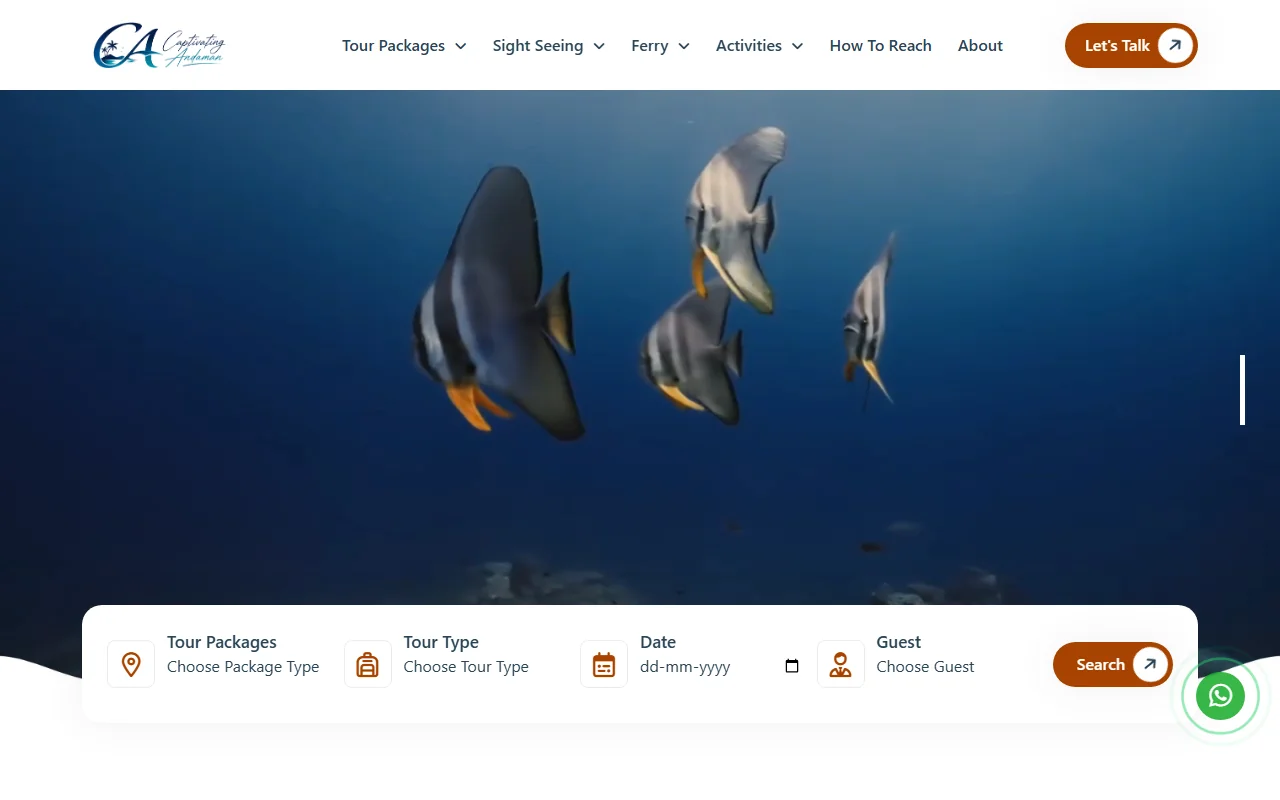Click the backpack icon beside Tour Type
This screenshot has width=1280, height=800.
click(368, 664)
